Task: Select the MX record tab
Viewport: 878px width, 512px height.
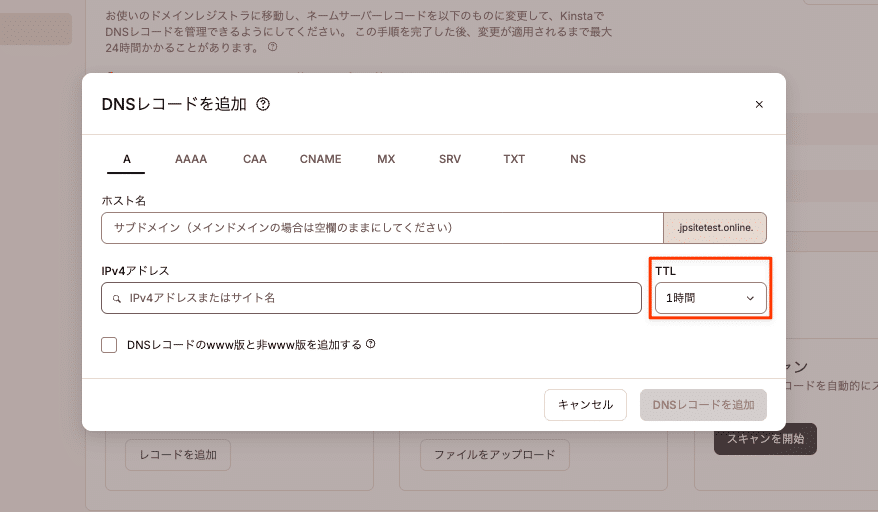Action: (386, 159)
